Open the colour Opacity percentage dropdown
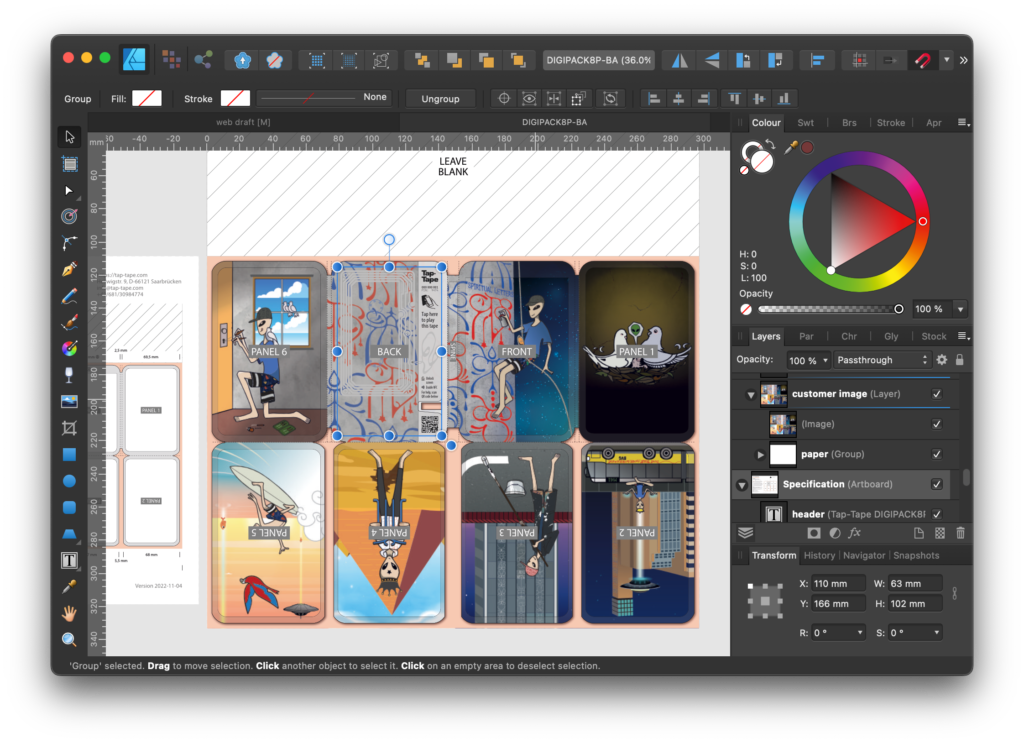 960,309
